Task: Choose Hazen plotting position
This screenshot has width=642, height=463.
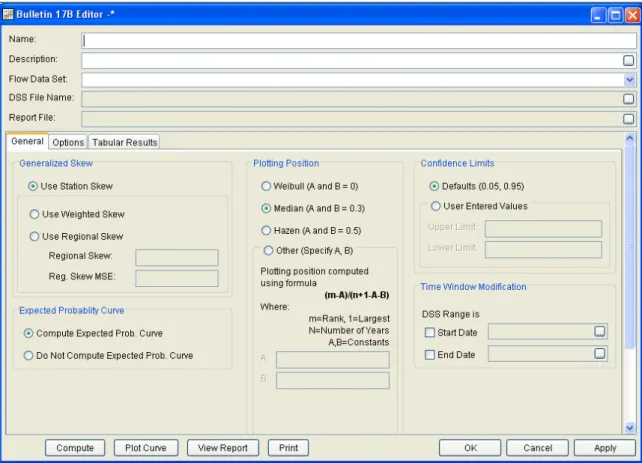Action: pos(311,230)
